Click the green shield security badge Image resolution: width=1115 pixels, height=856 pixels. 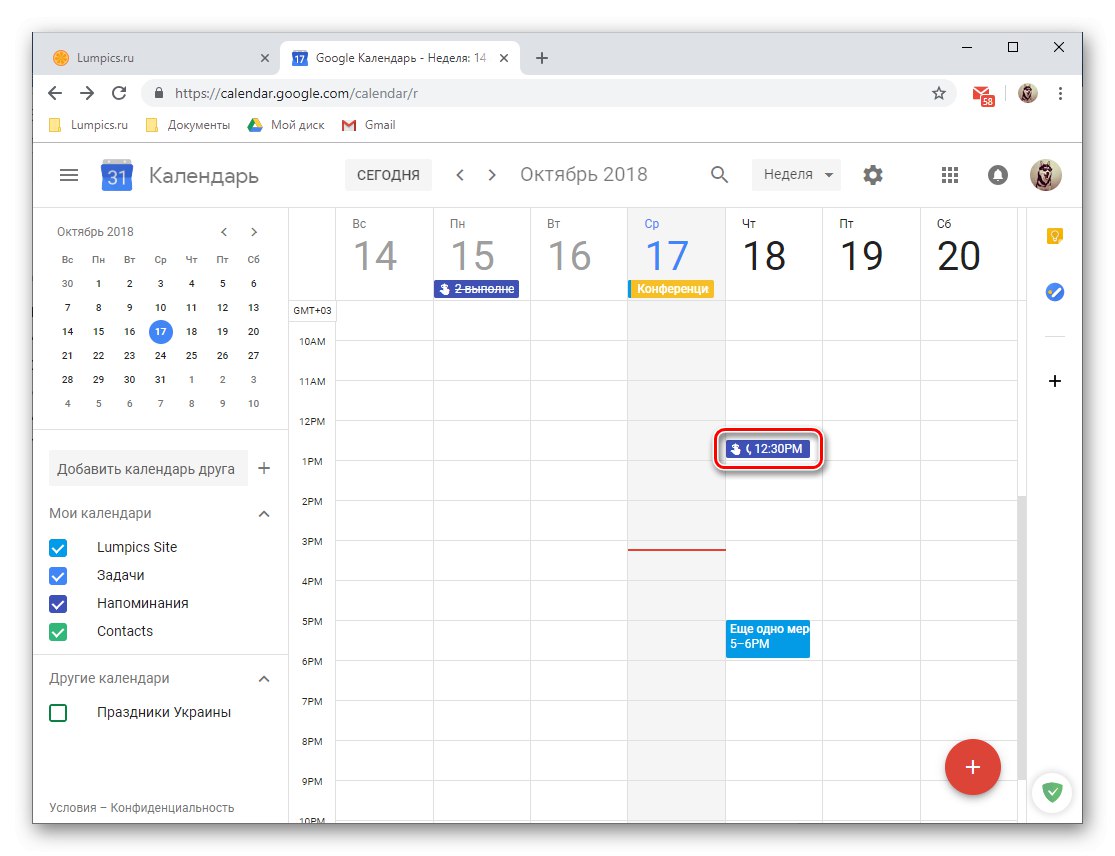coord(1052,791)
